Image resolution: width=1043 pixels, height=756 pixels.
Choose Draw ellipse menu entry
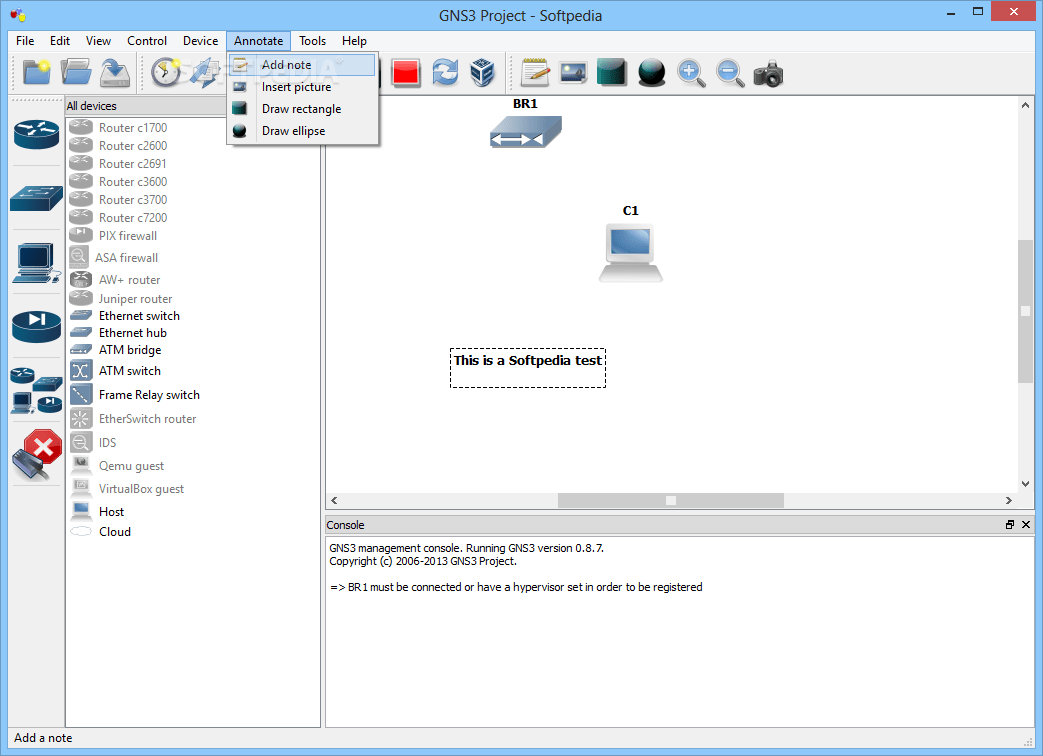click(303, 131)
